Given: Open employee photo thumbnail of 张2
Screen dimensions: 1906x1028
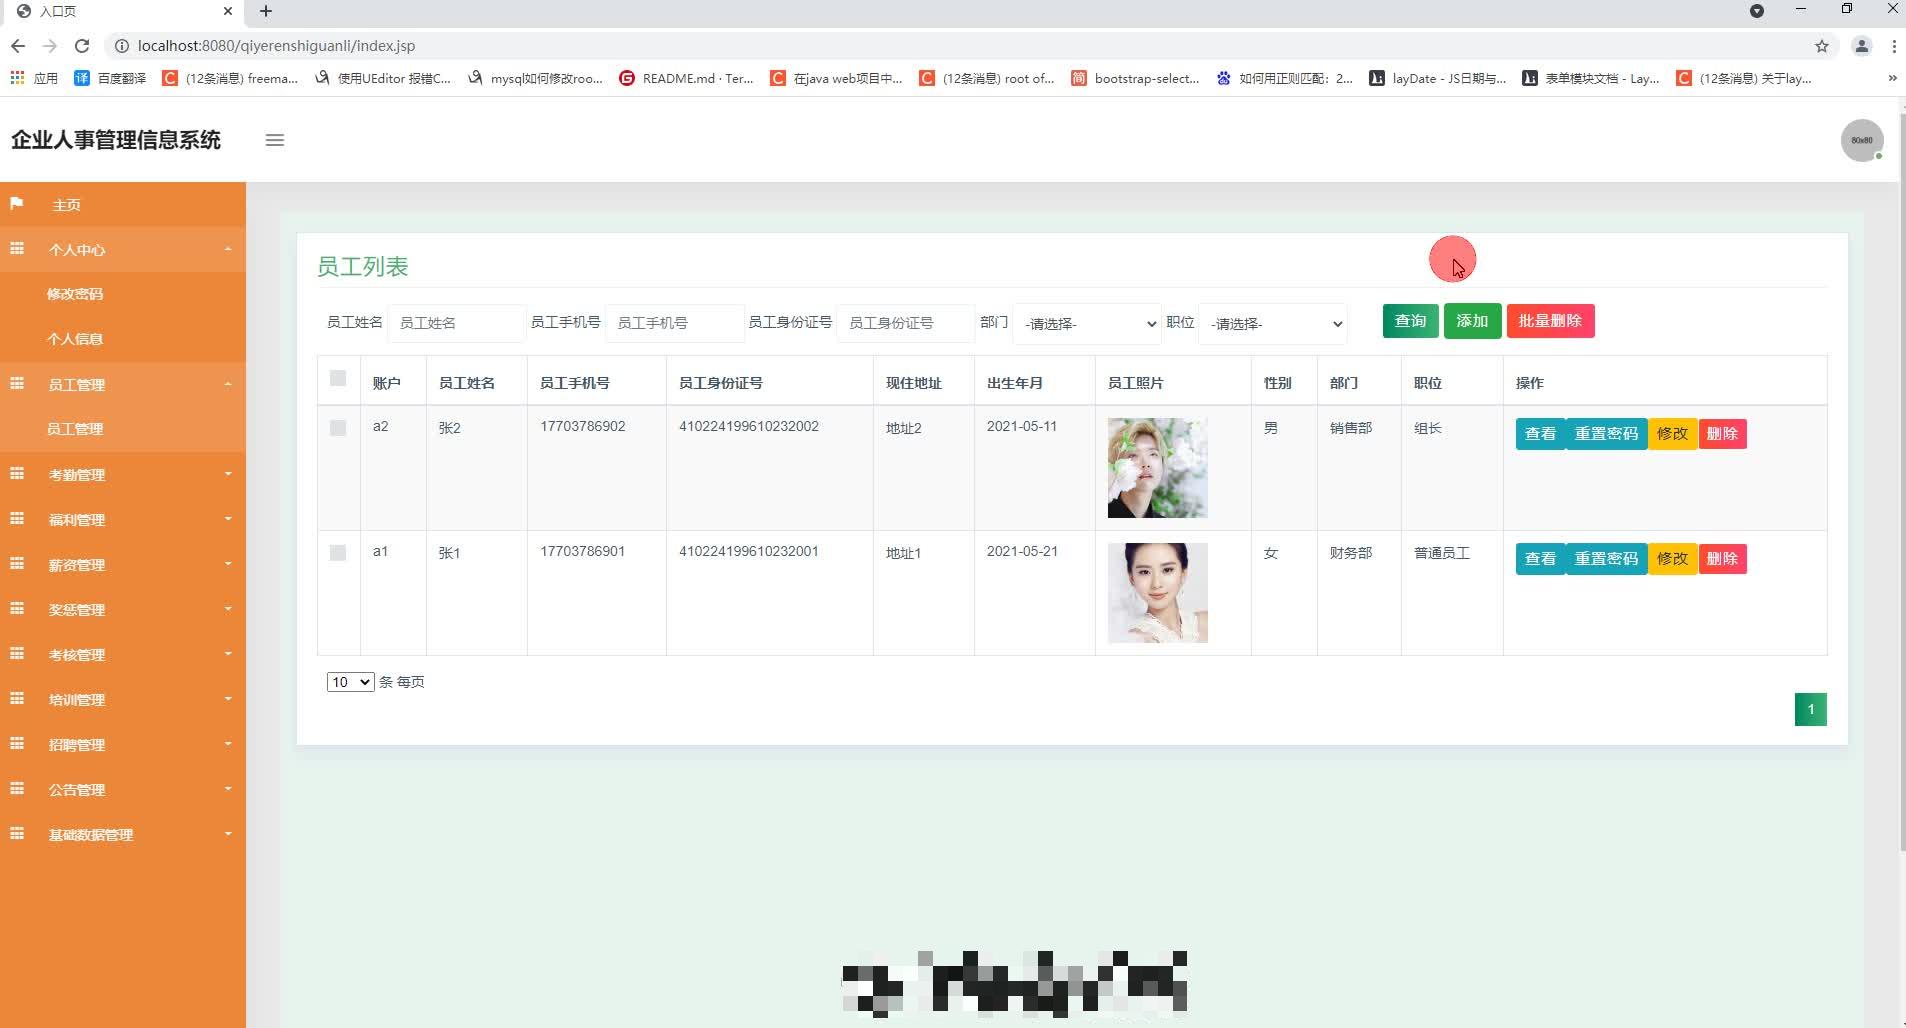Looking at the screenshot, I should tap(1157, 468).
